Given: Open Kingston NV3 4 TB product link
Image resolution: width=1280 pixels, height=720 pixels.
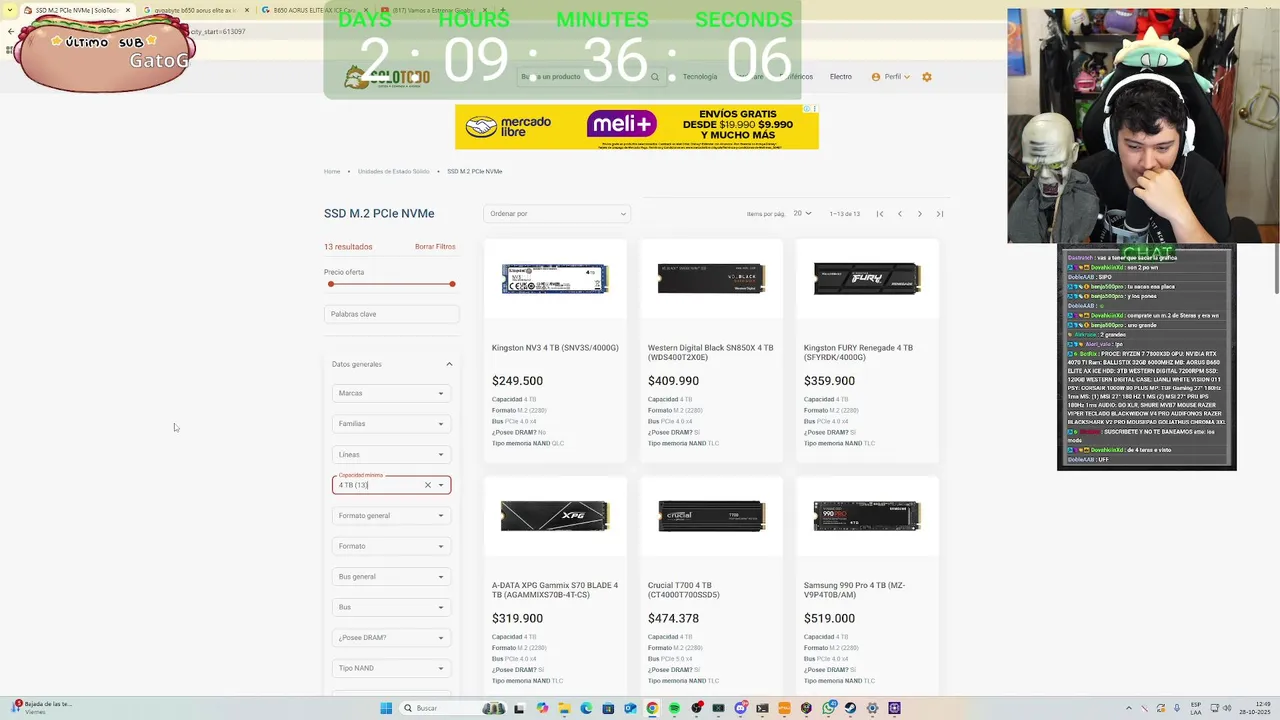Looking at the screenshot, I should click(555, 348).
